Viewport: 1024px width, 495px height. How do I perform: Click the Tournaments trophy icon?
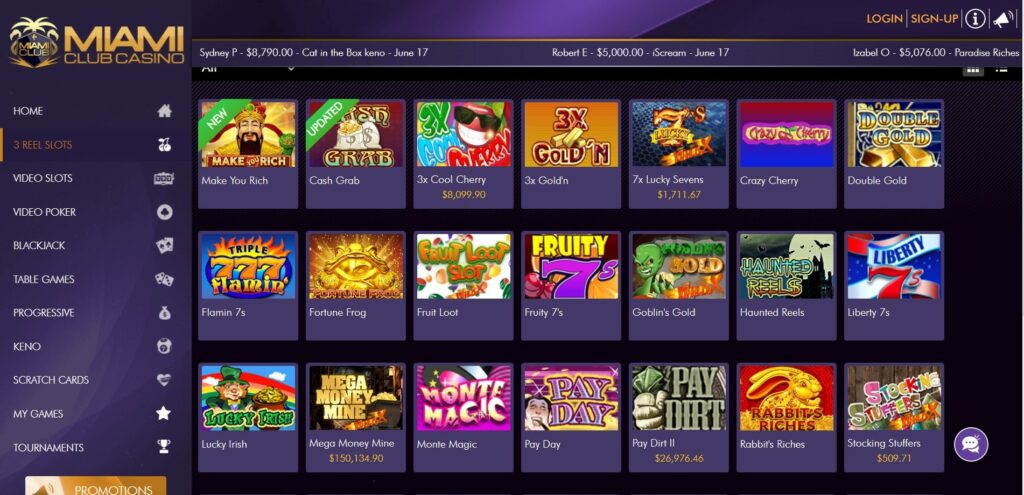coord(164,447)
